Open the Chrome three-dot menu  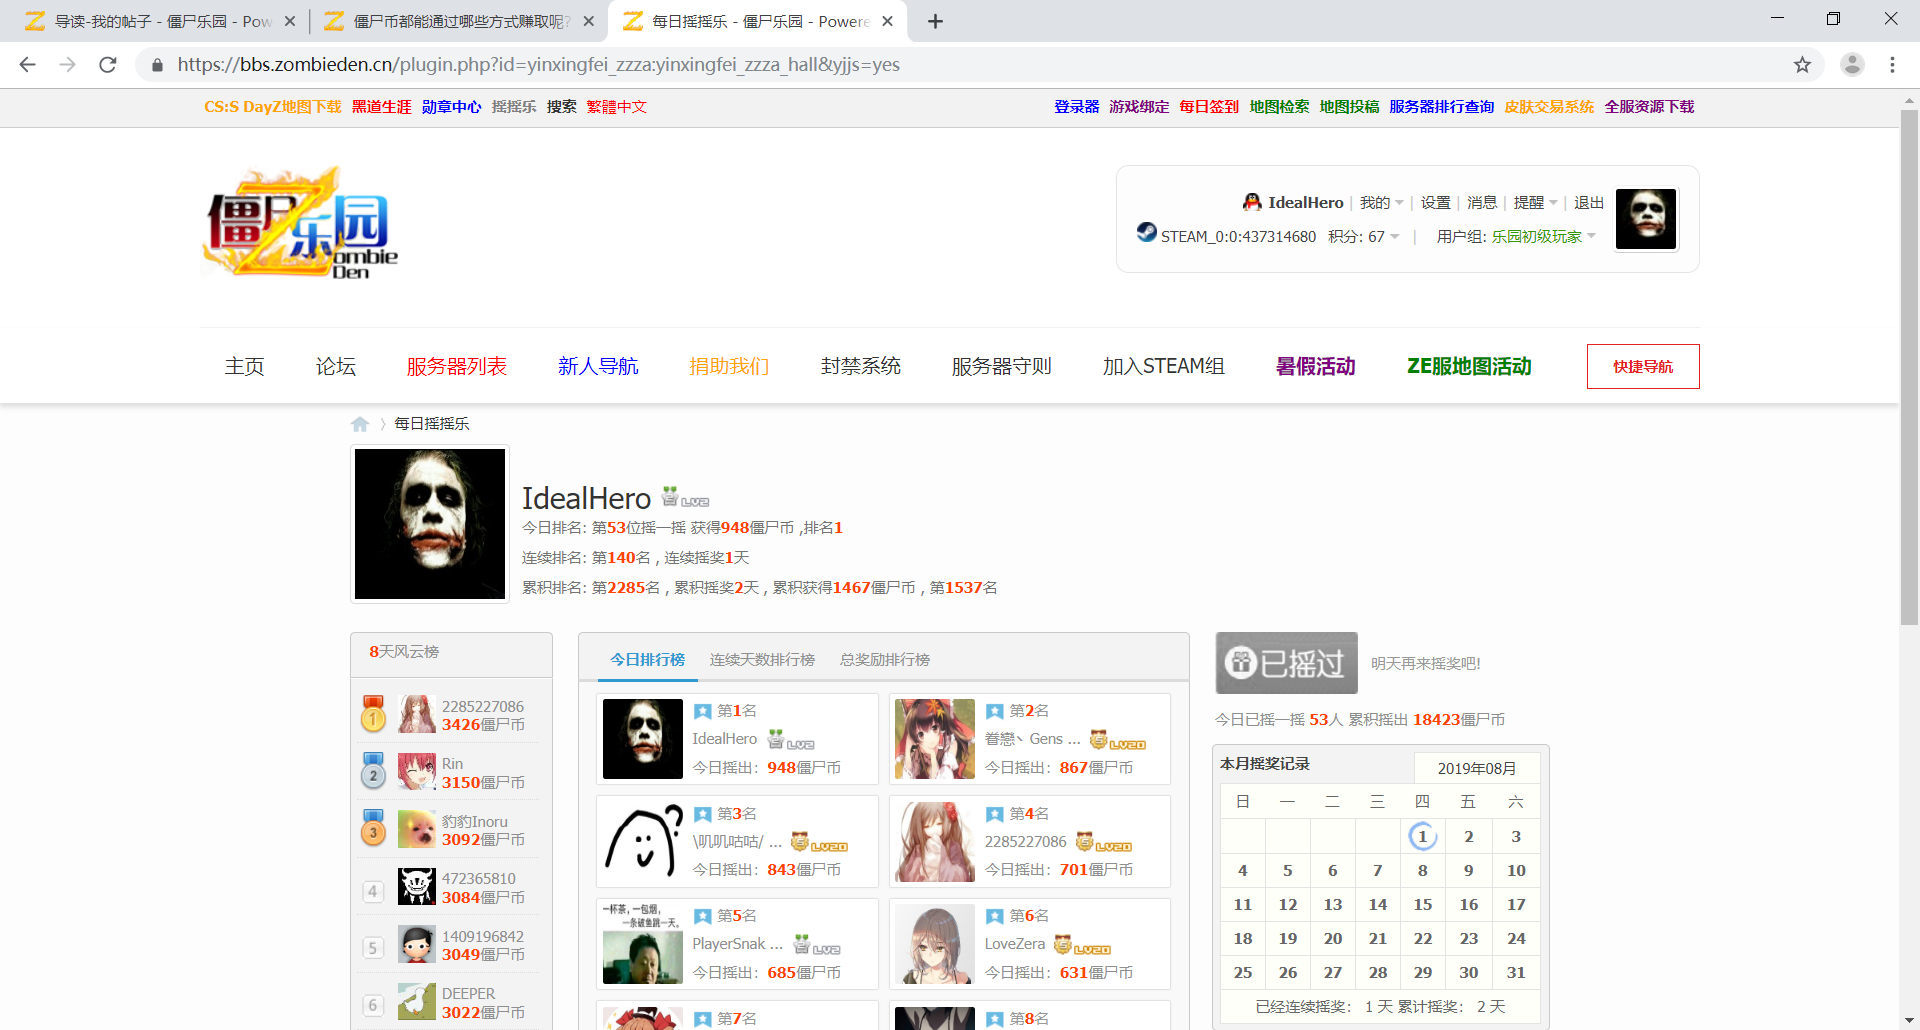pyautogui.click(x=1892, y=65)
